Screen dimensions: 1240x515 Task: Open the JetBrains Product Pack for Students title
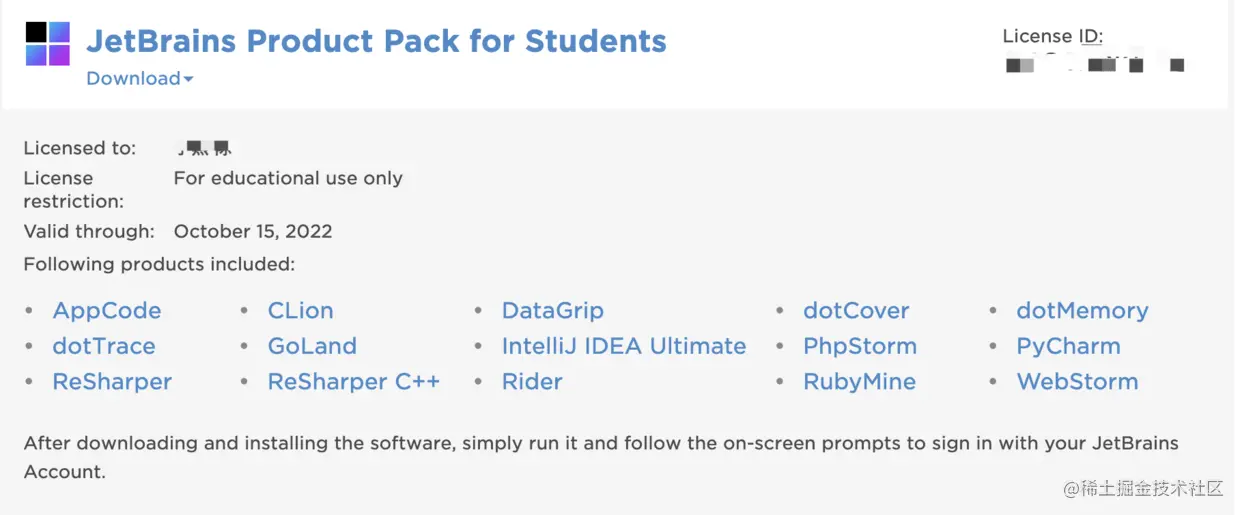tap(376, 41)
